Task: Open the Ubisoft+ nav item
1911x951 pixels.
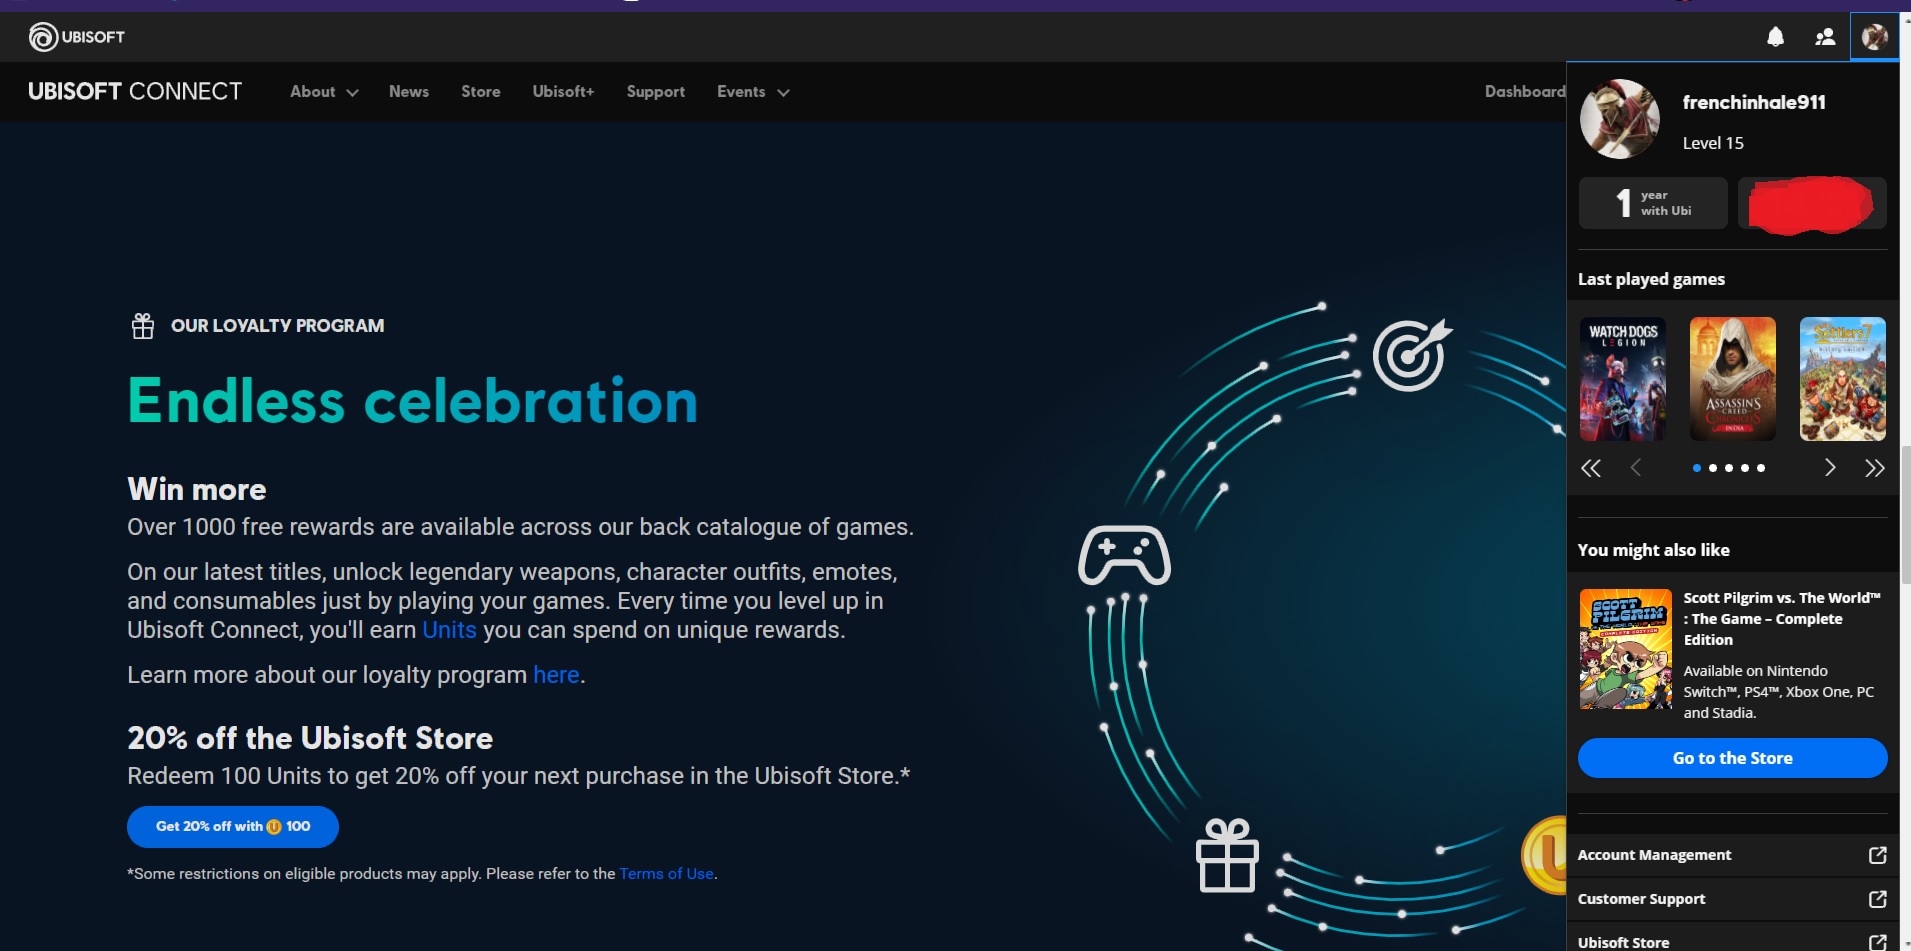Action: pos(563,92)
